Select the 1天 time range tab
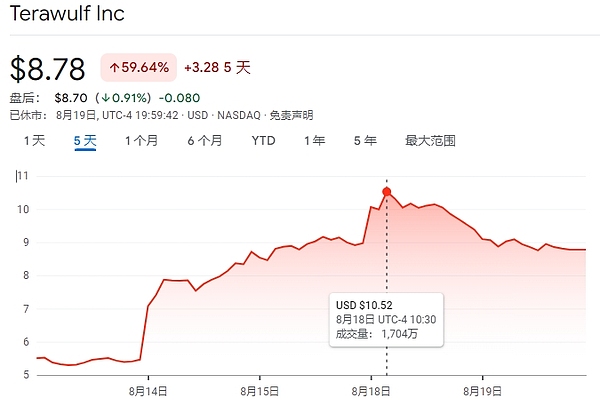The image size is (600, 406). point(34,141)
